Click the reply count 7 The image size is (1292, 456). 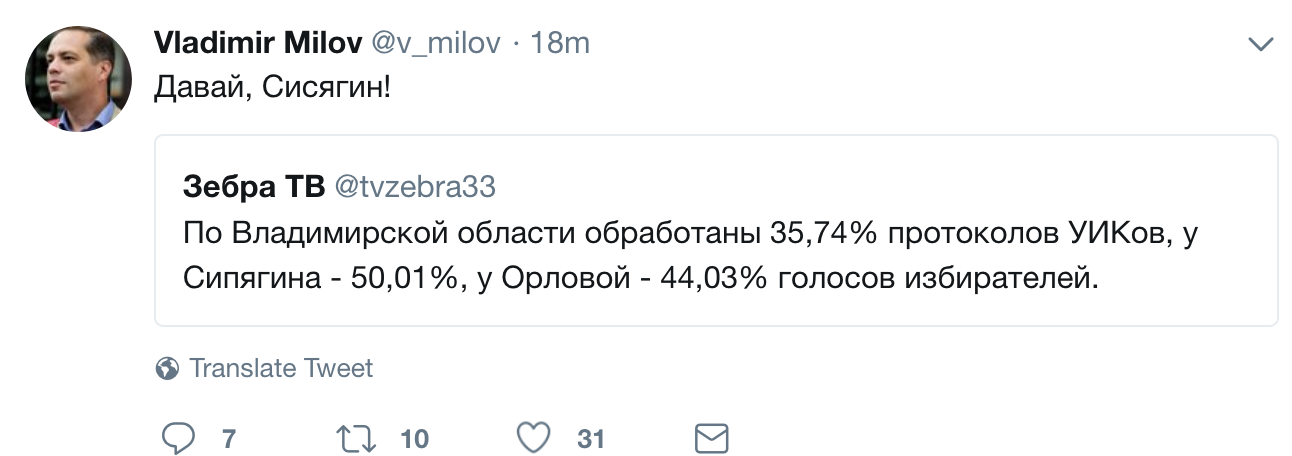(x=228, y=439)
